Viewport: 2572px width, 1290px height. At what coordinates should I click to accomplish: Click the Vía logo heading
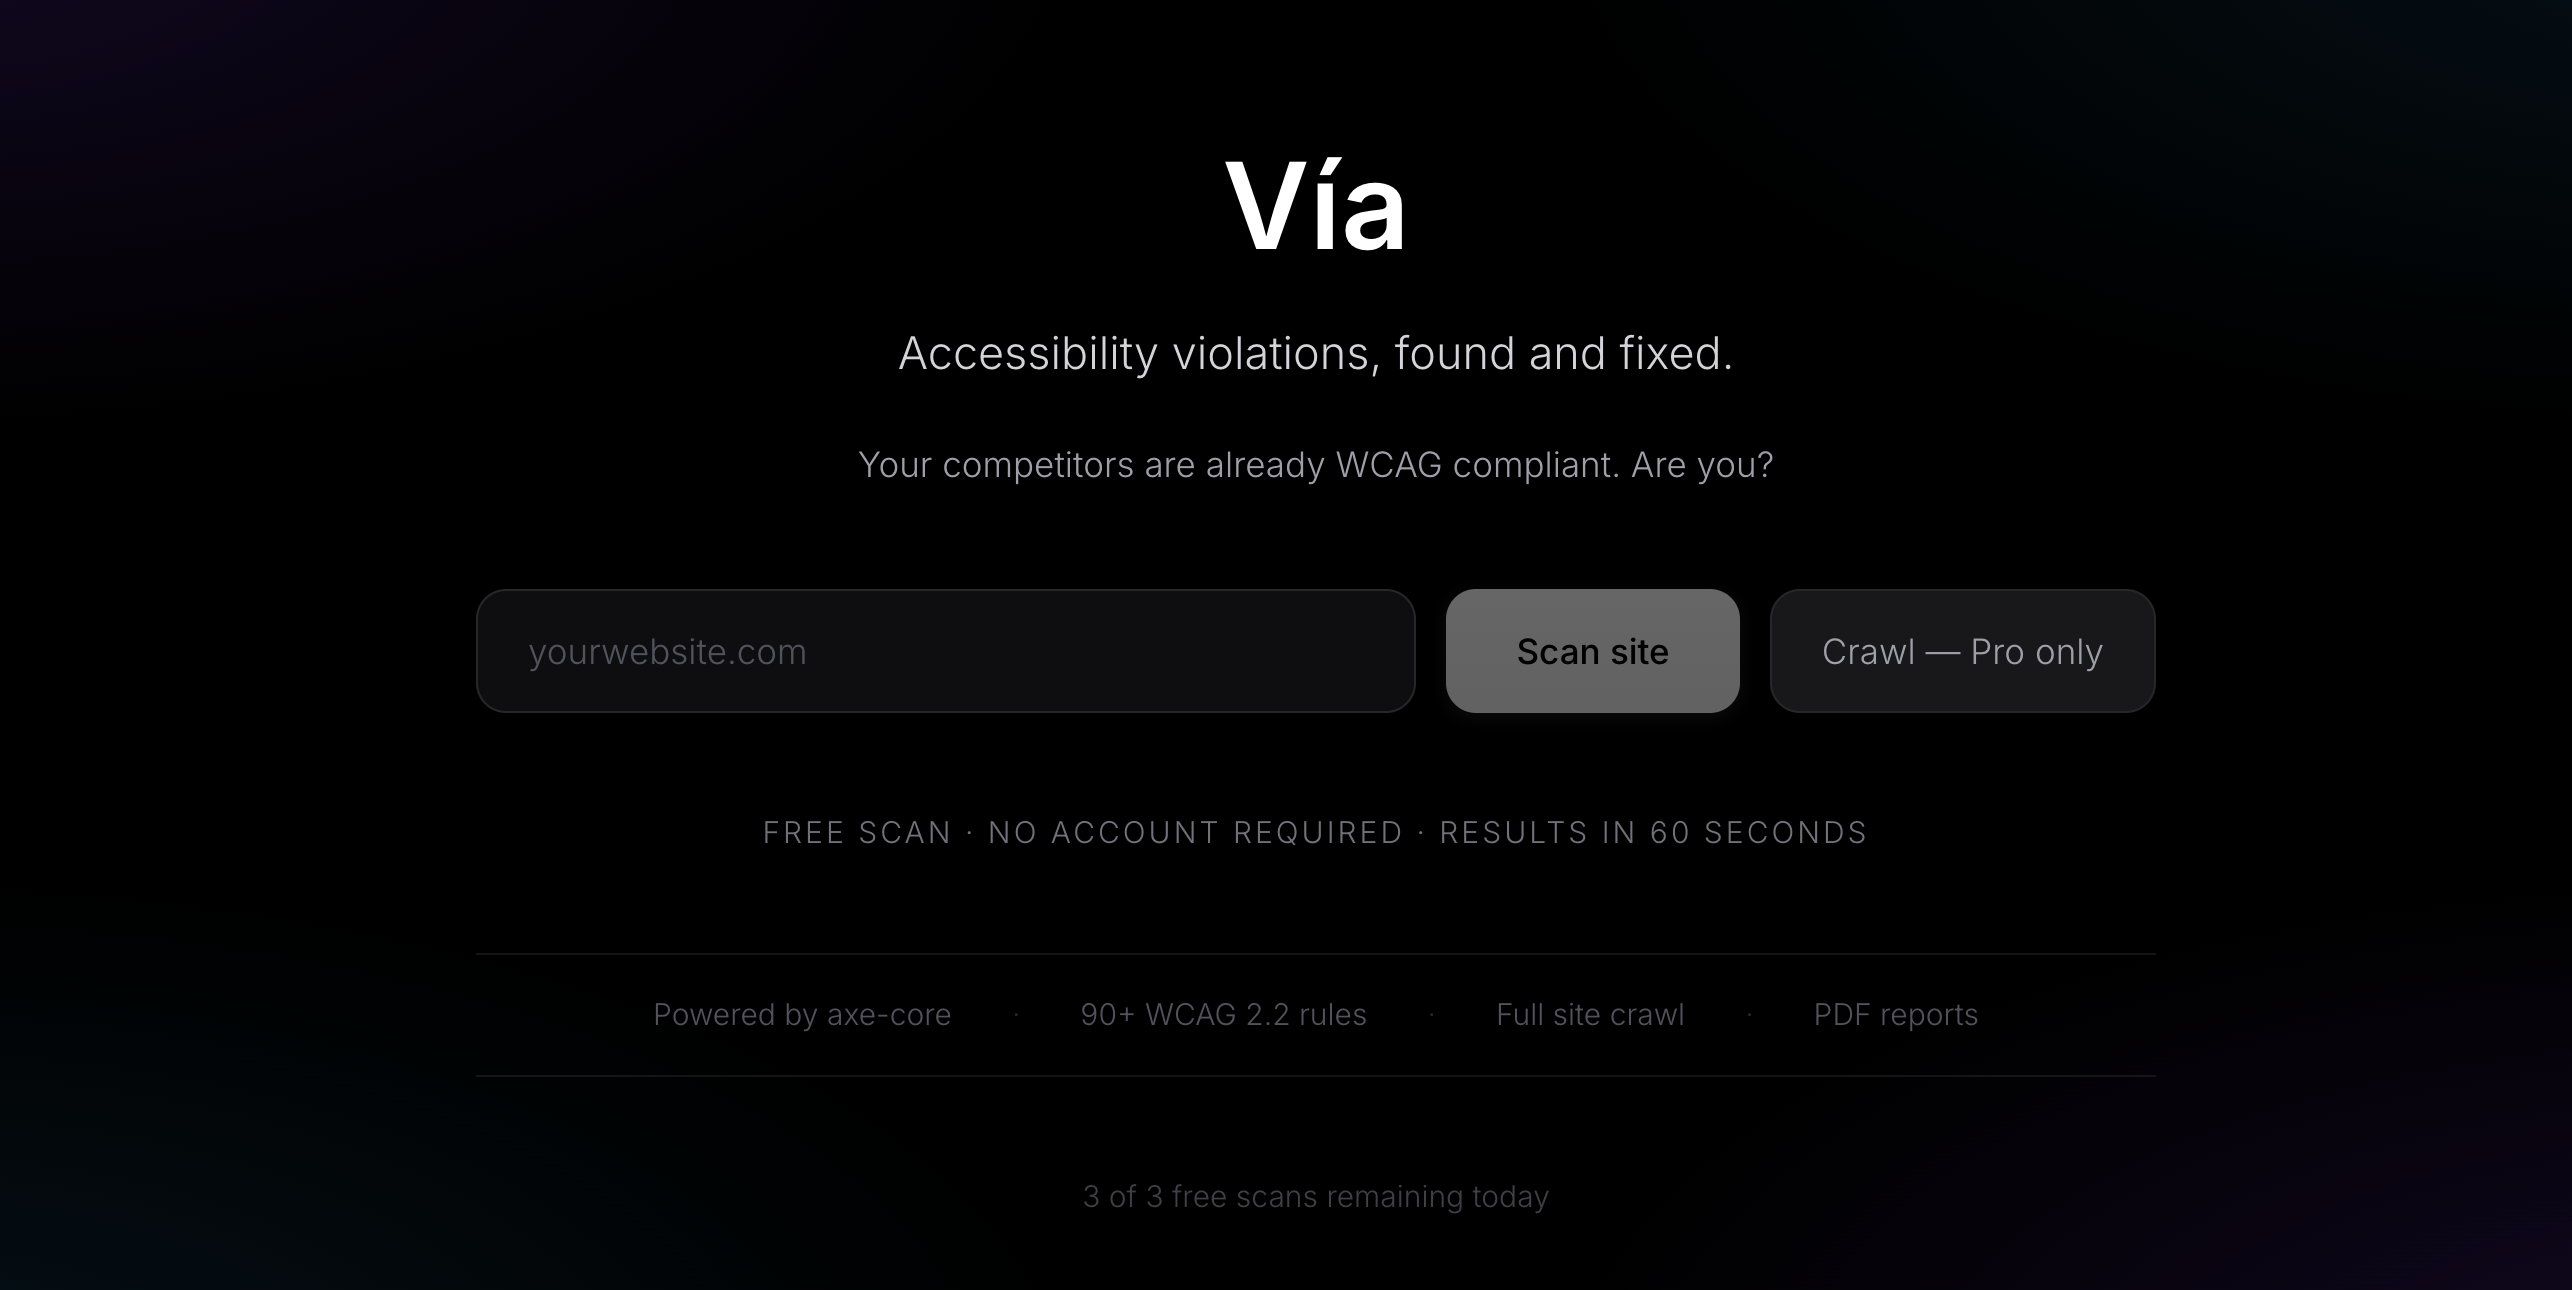pos(1315,208)
